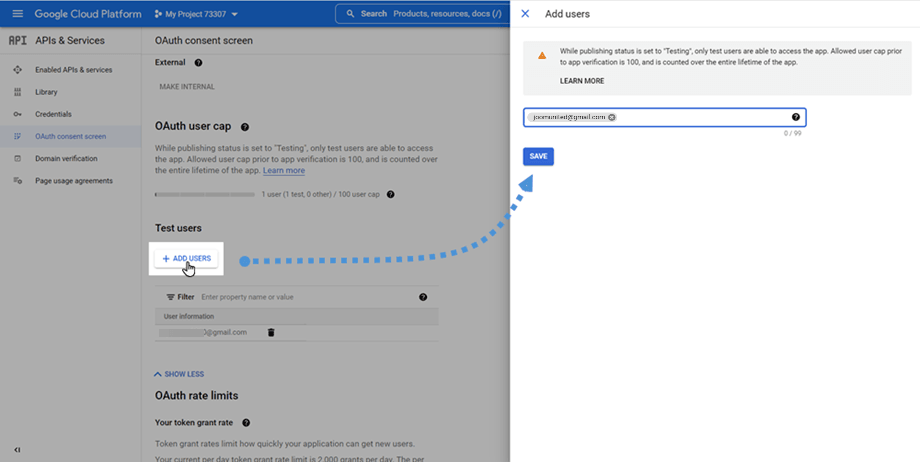Close the Add users panel

525,14
